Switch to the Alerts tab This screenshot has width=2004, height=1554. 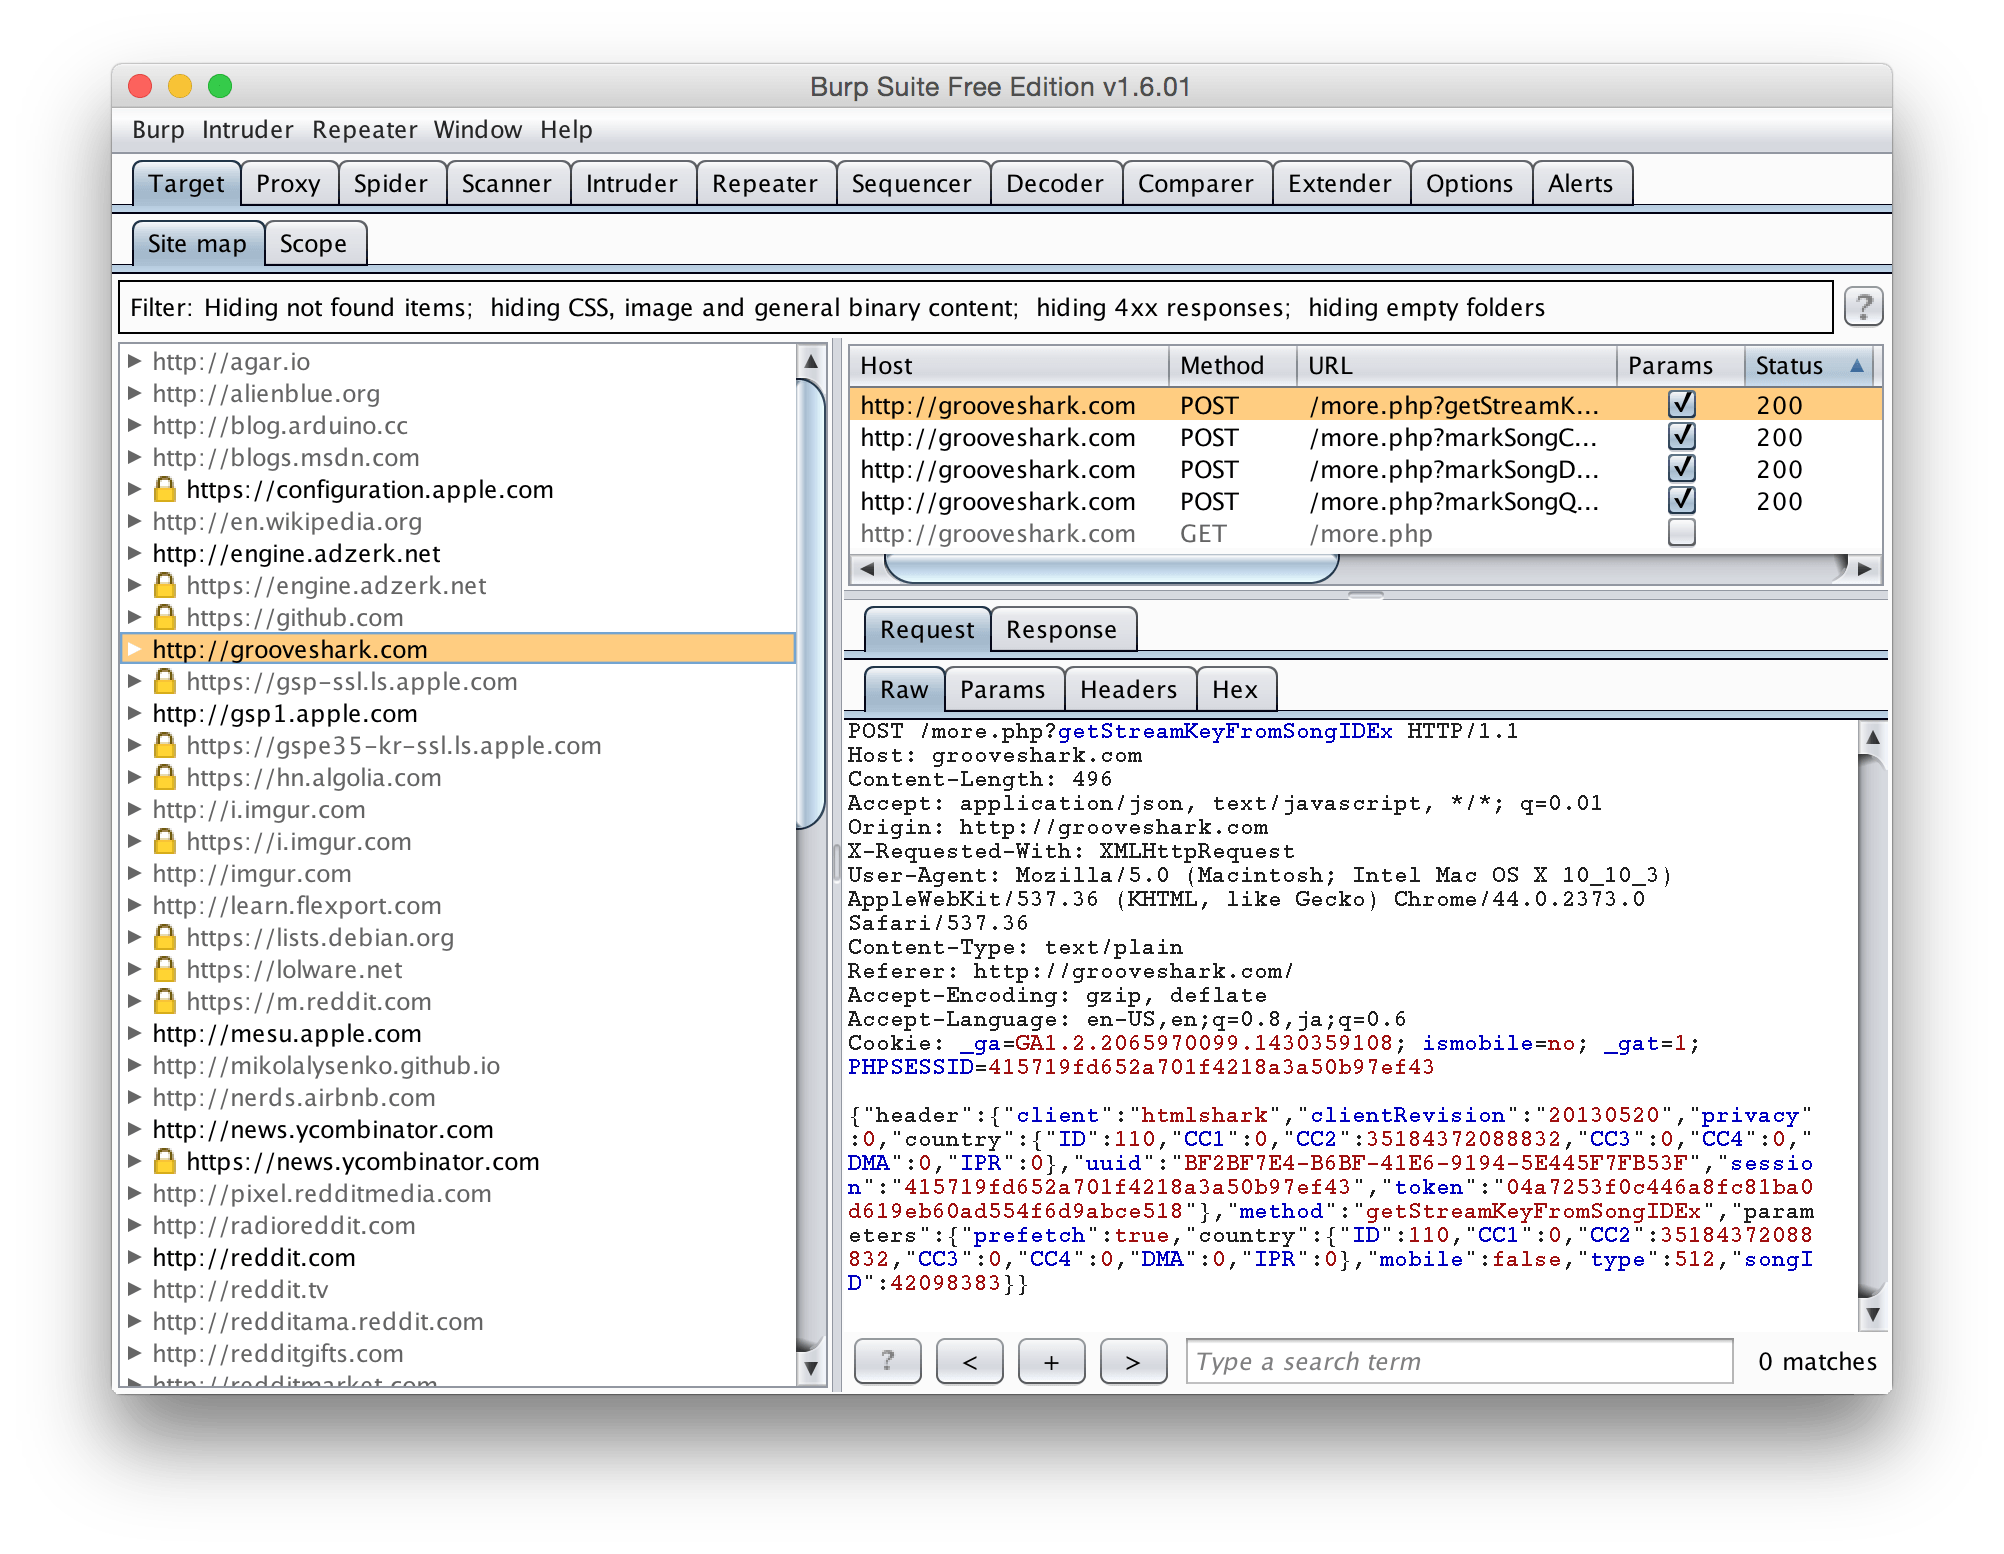point(1580,183)
